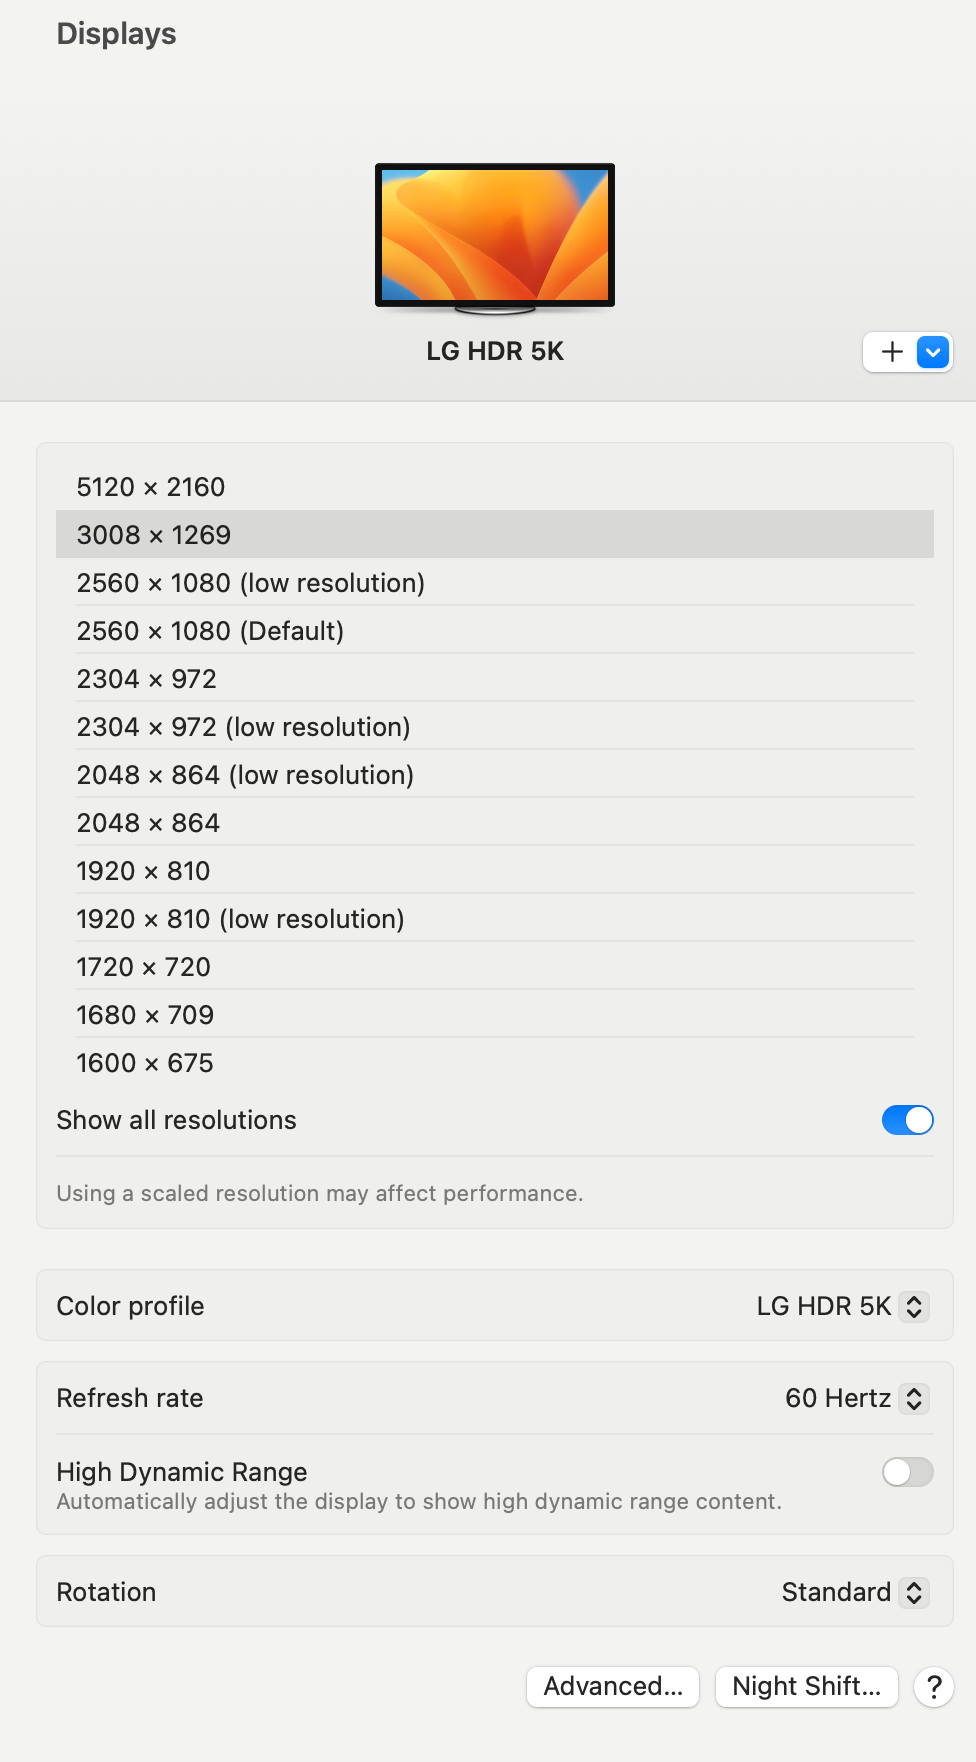The image size is (976, 1762).
Task: Open Night Shift... settings
Action: (806, 1687)
